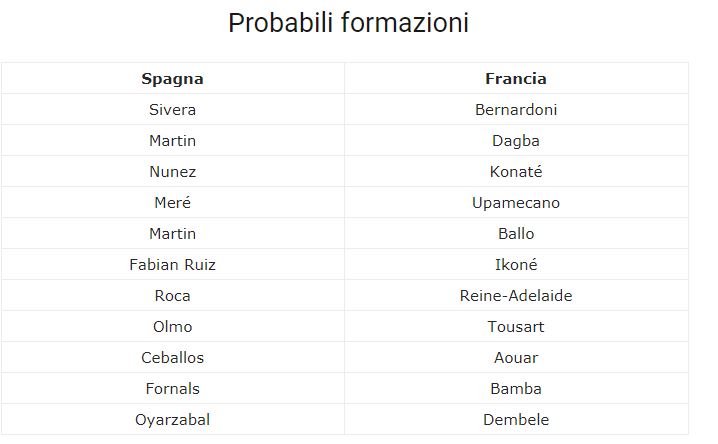Select the Francia column header

[x=516, y=79]
